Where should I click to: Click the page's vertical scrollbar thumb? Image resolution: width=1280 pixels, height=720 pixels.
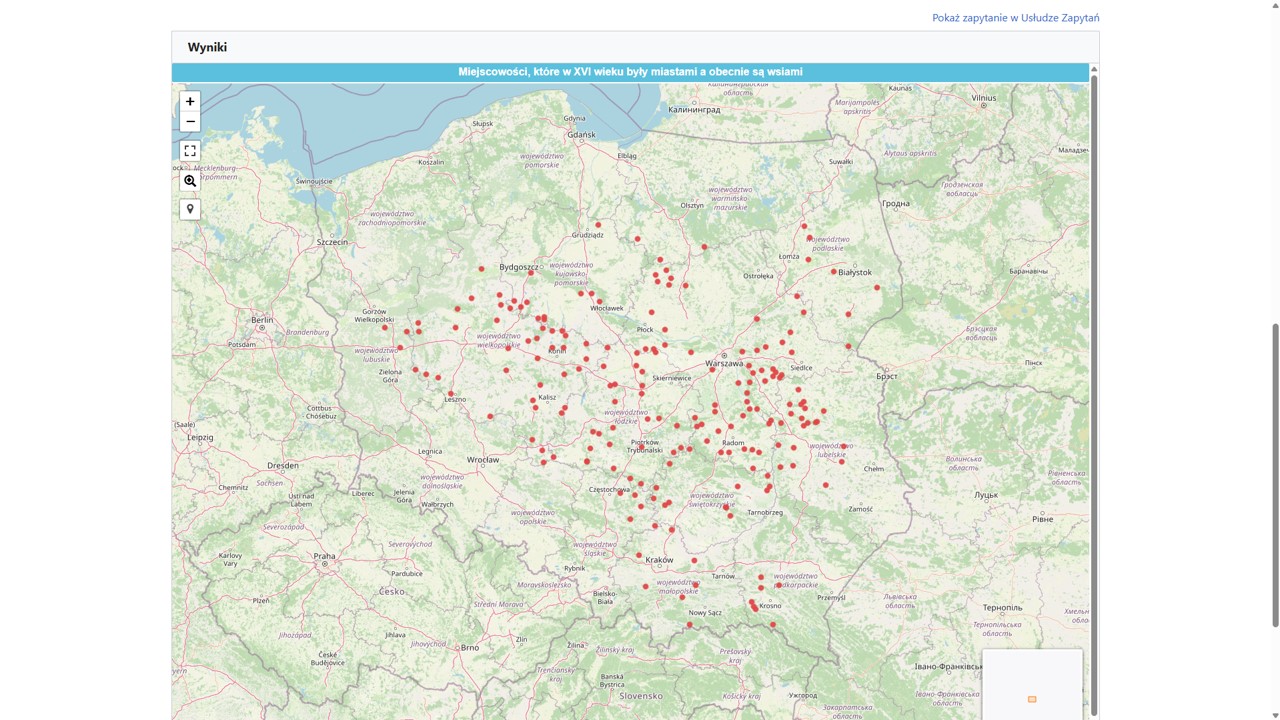[x=1274, y=475]
